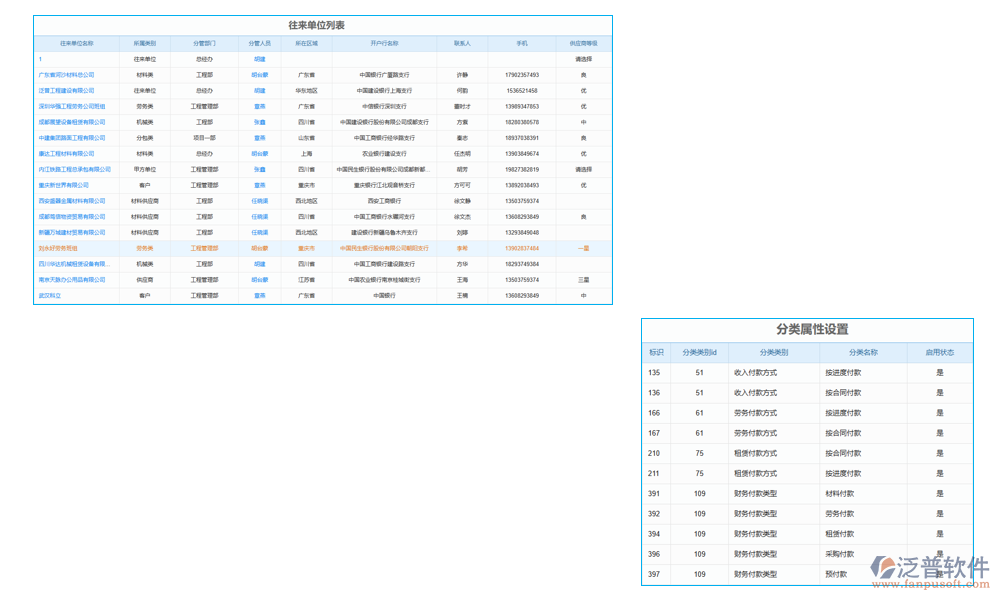Click the 泛普软件 logo icon

[883, 567]
